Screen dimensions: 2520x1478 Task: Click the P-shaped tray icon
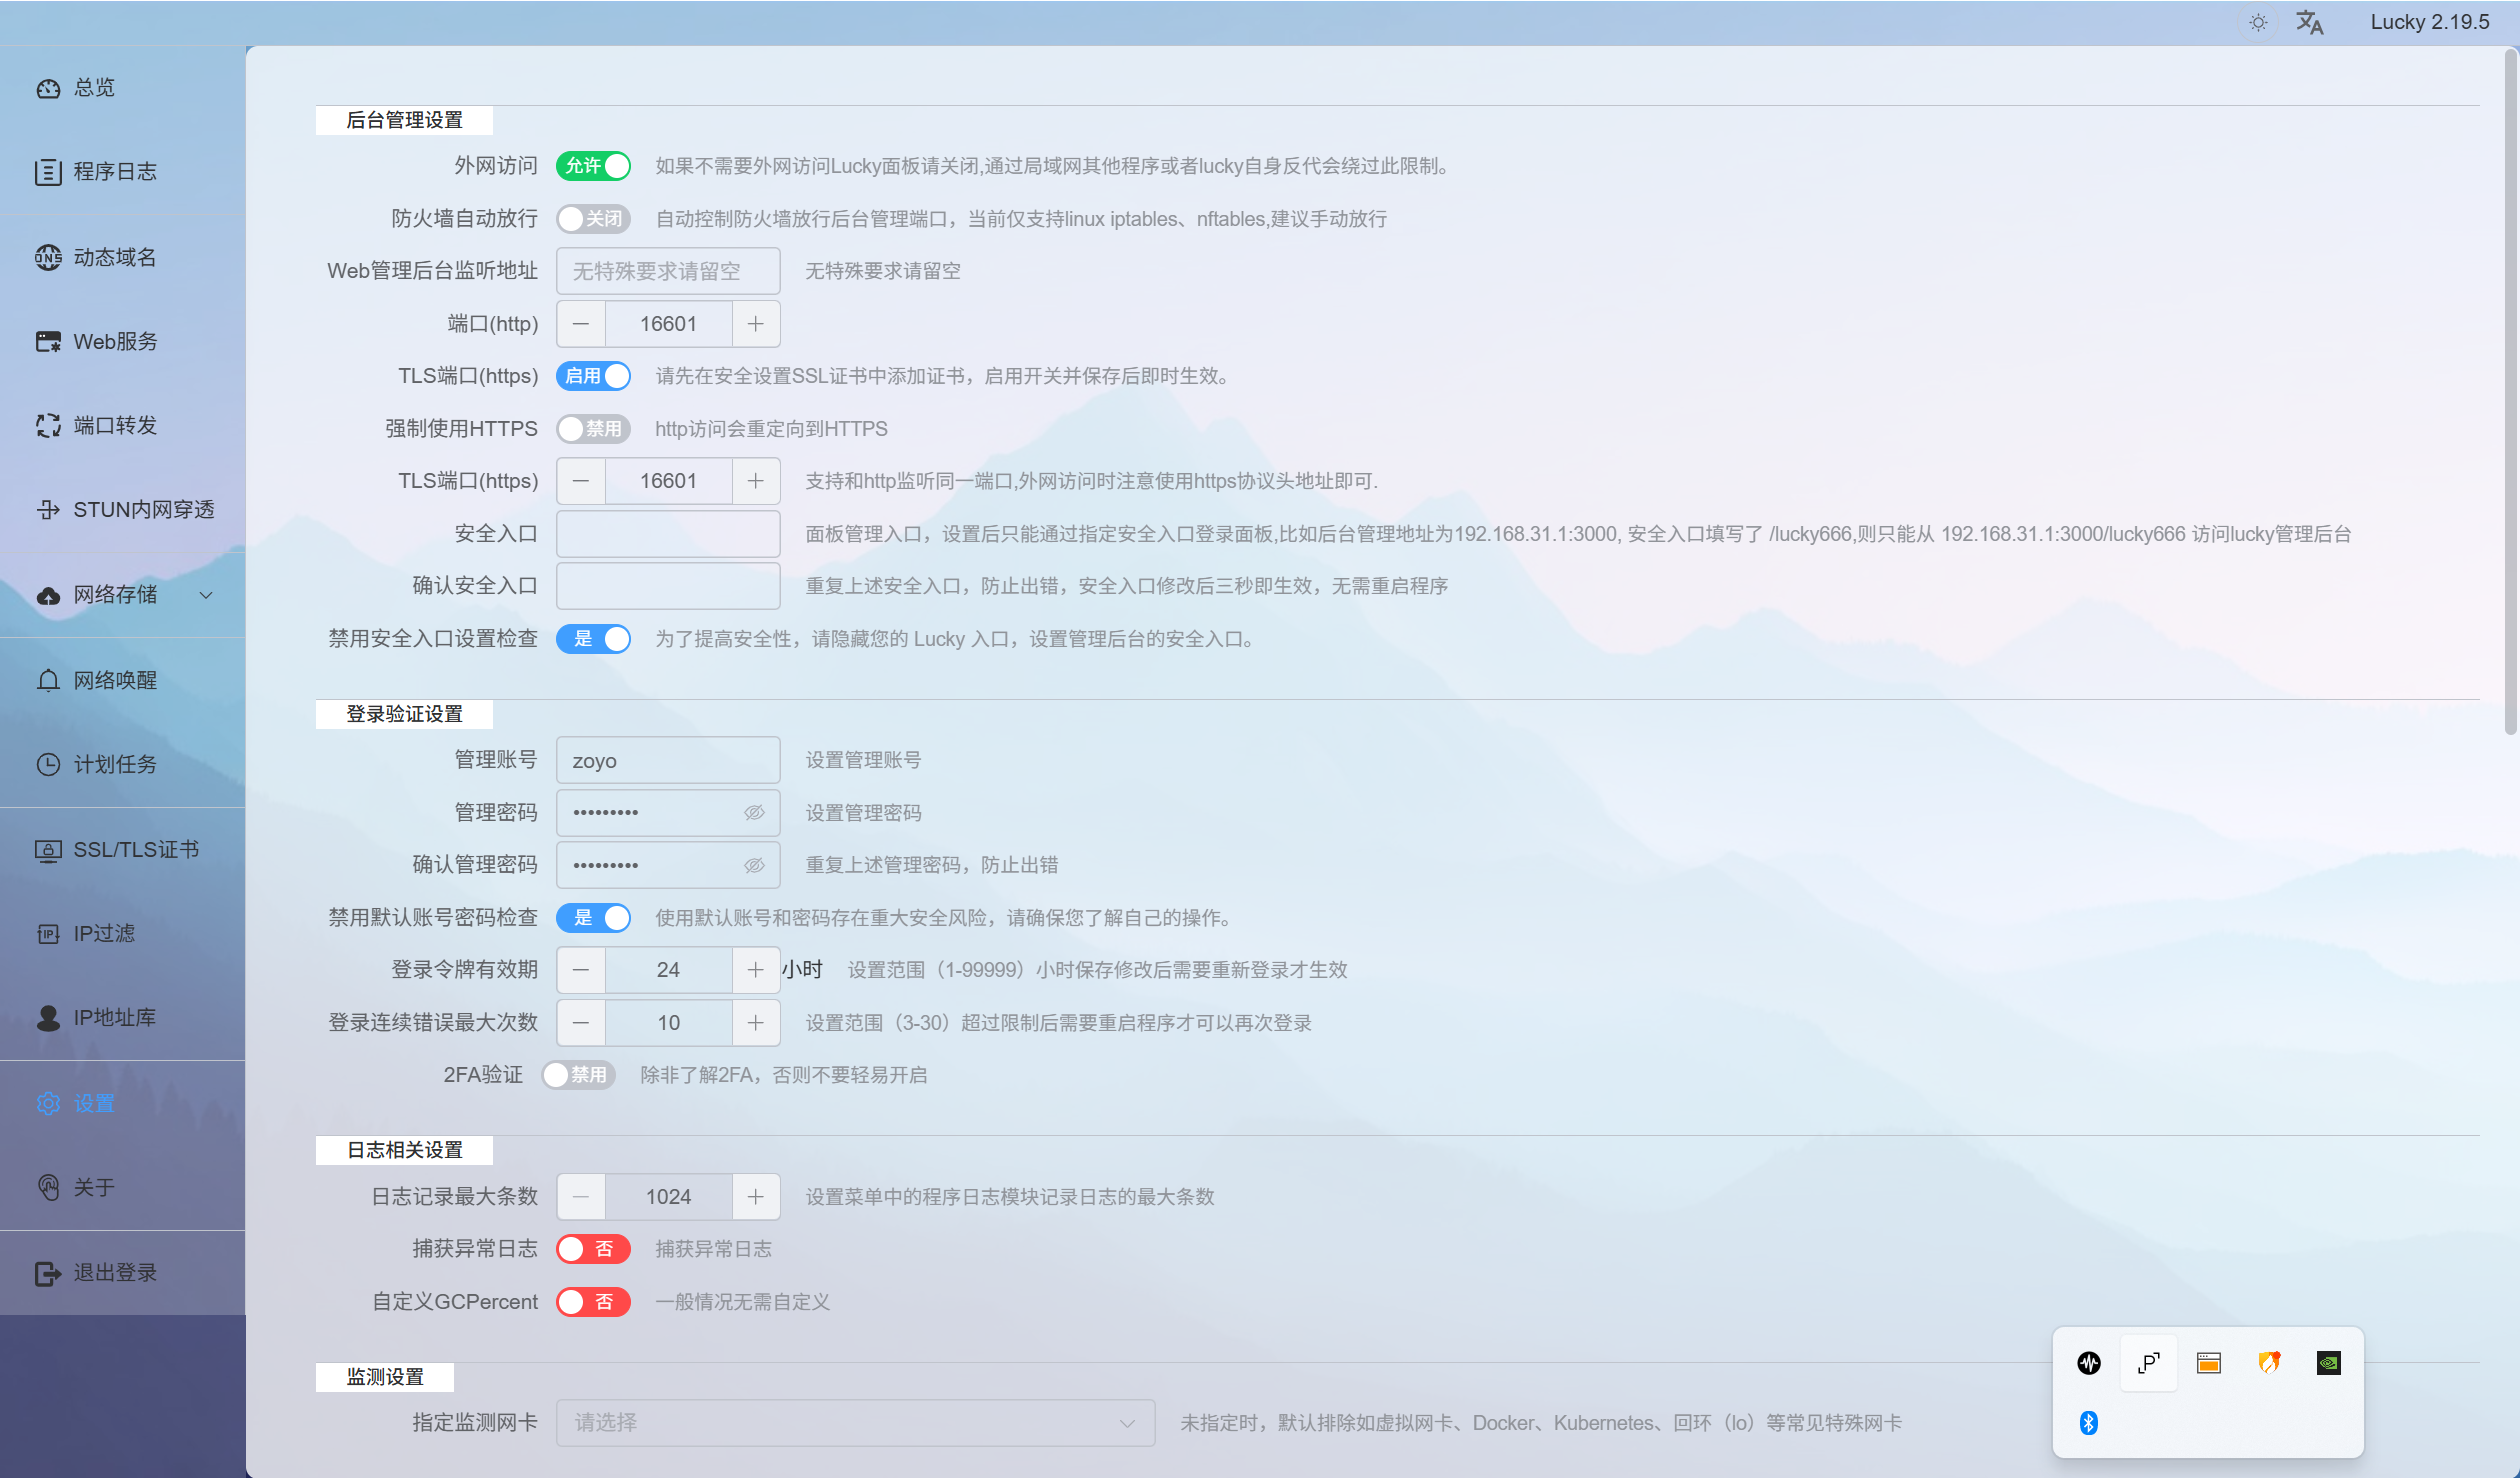coord(2149,1363)
